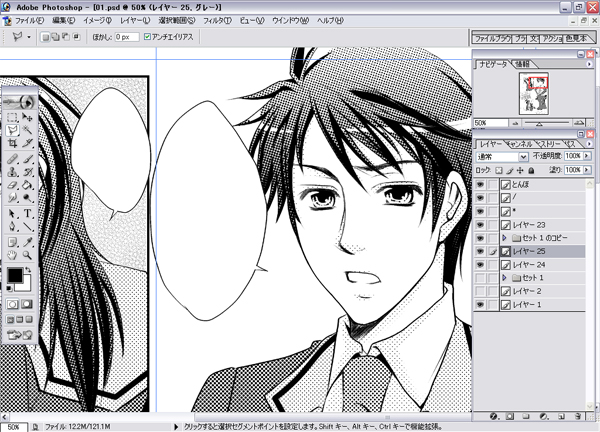600x432 pixels.
Task: Add layer style from panel footer
Action: click(x=493, y=416)
